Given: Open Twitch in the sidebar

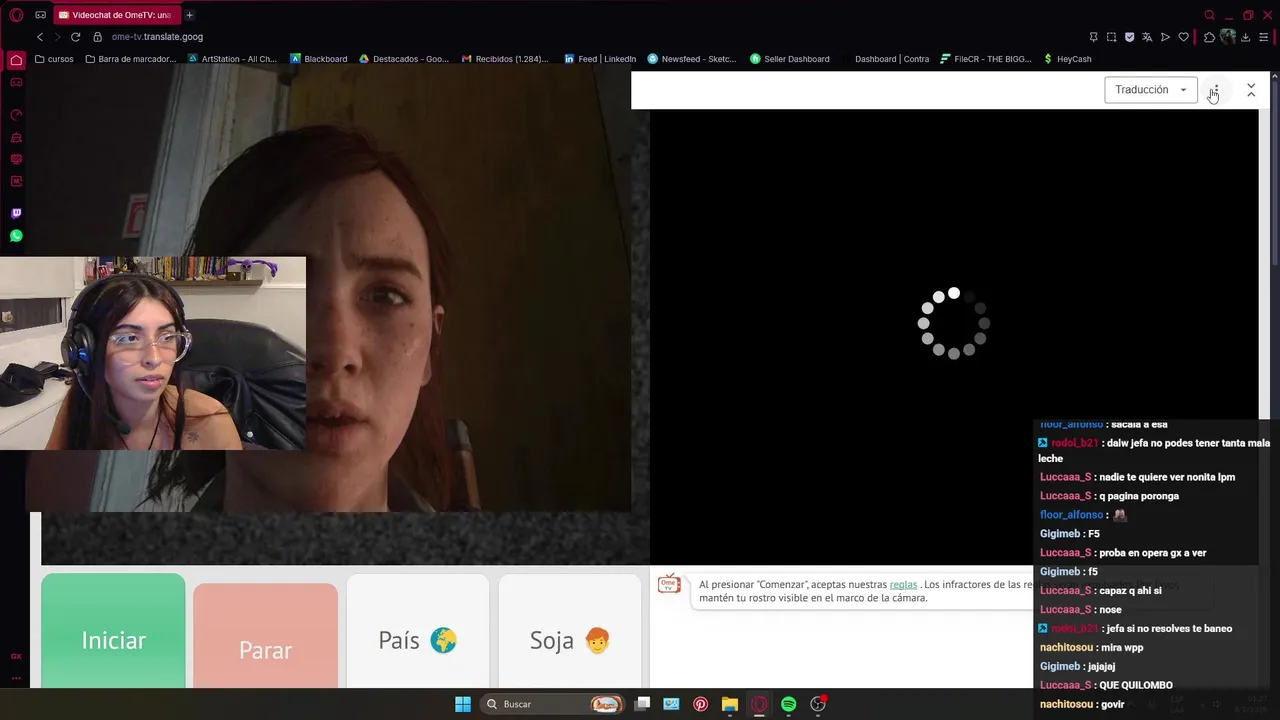Looking at the screenshot, I should (x=16, y=213).
